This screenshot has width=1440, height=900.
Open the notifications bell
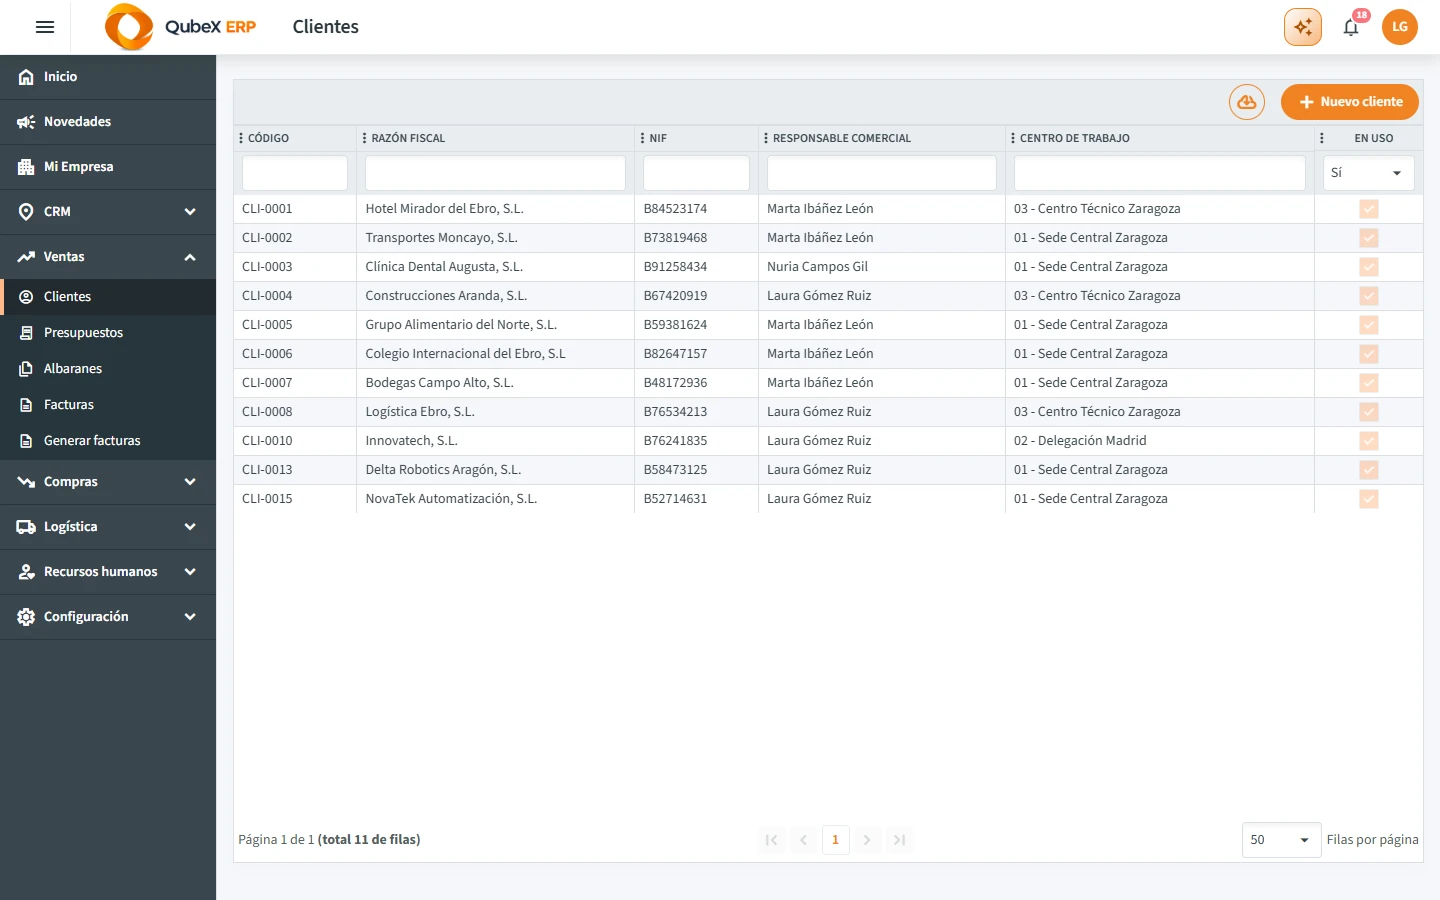[1351, 27]
